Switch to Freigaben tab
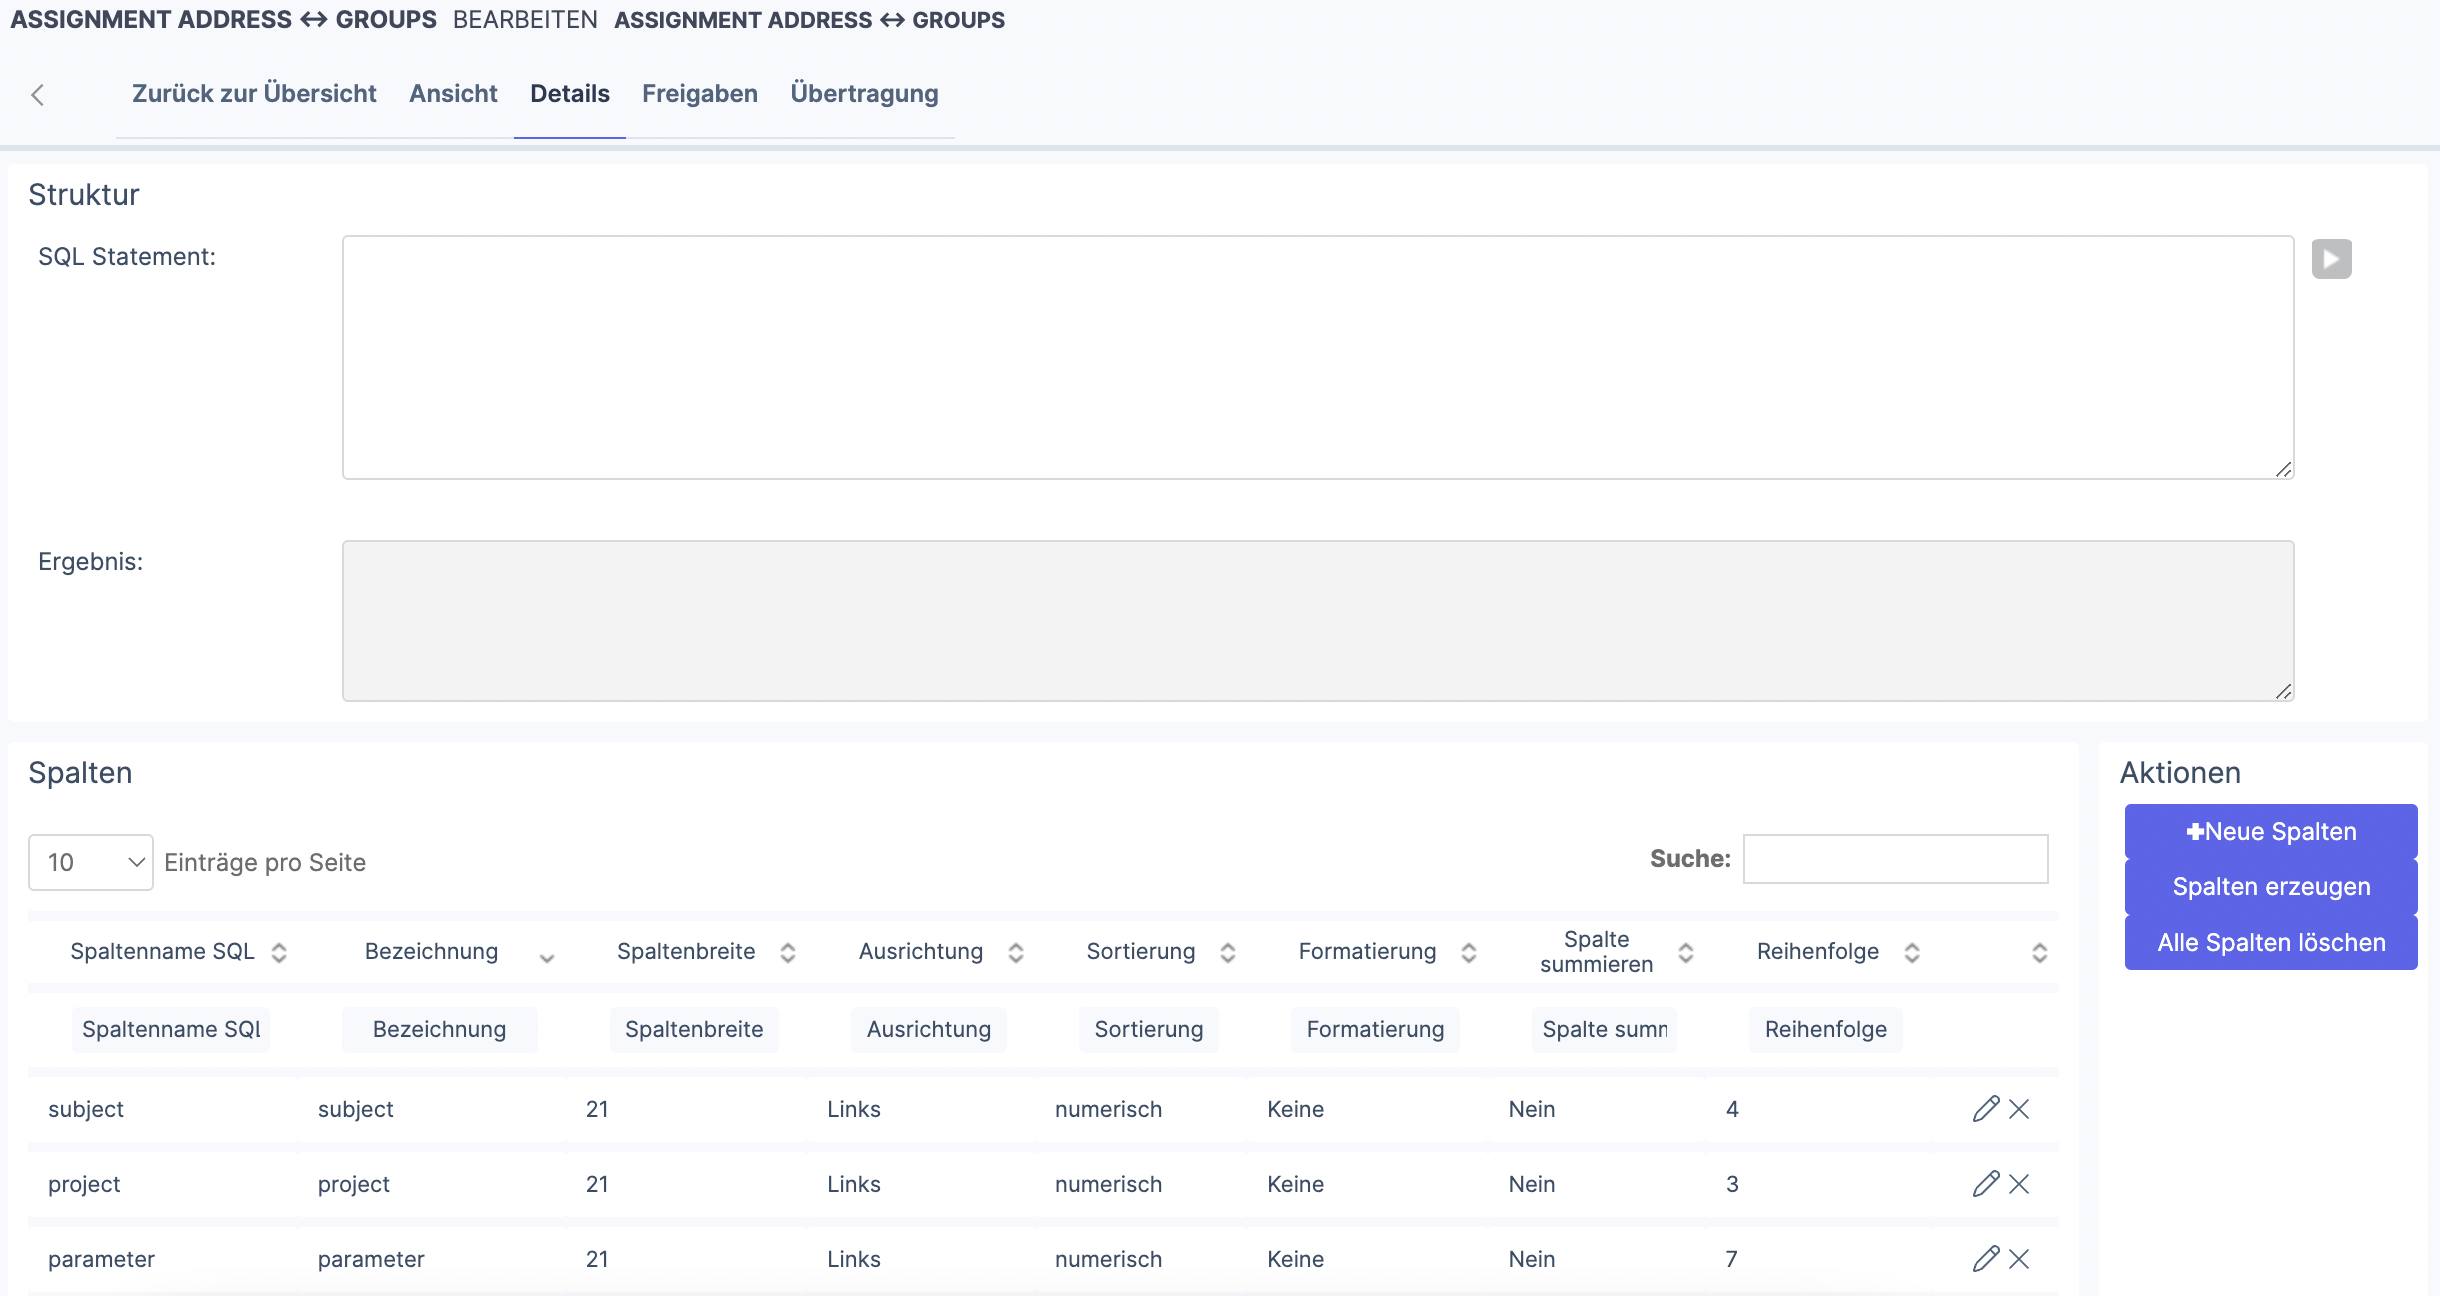The height and width of the screenshot is (1296, 2440). tap(699, 94)
